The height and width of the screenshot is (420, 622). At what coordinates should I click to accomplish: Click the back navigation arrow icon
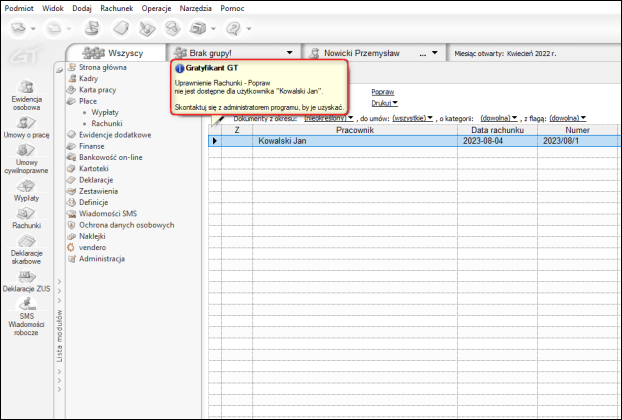click(18, 29)
